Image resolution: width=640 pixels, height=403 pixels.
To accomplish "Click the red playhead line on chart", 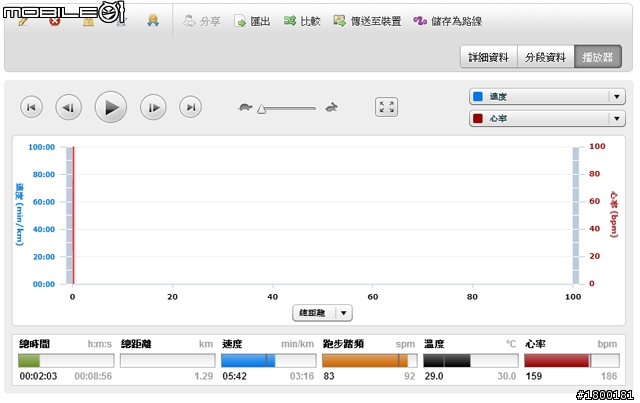I will point(73,215).
